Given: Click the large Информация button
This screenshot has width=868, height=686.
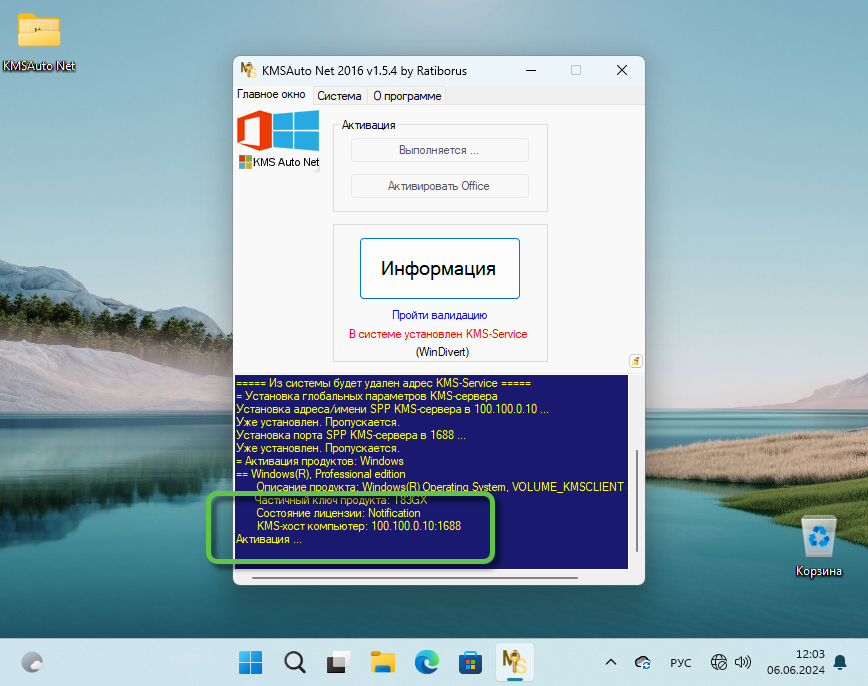Looking at the screenshot, I should tap(440, 269).
